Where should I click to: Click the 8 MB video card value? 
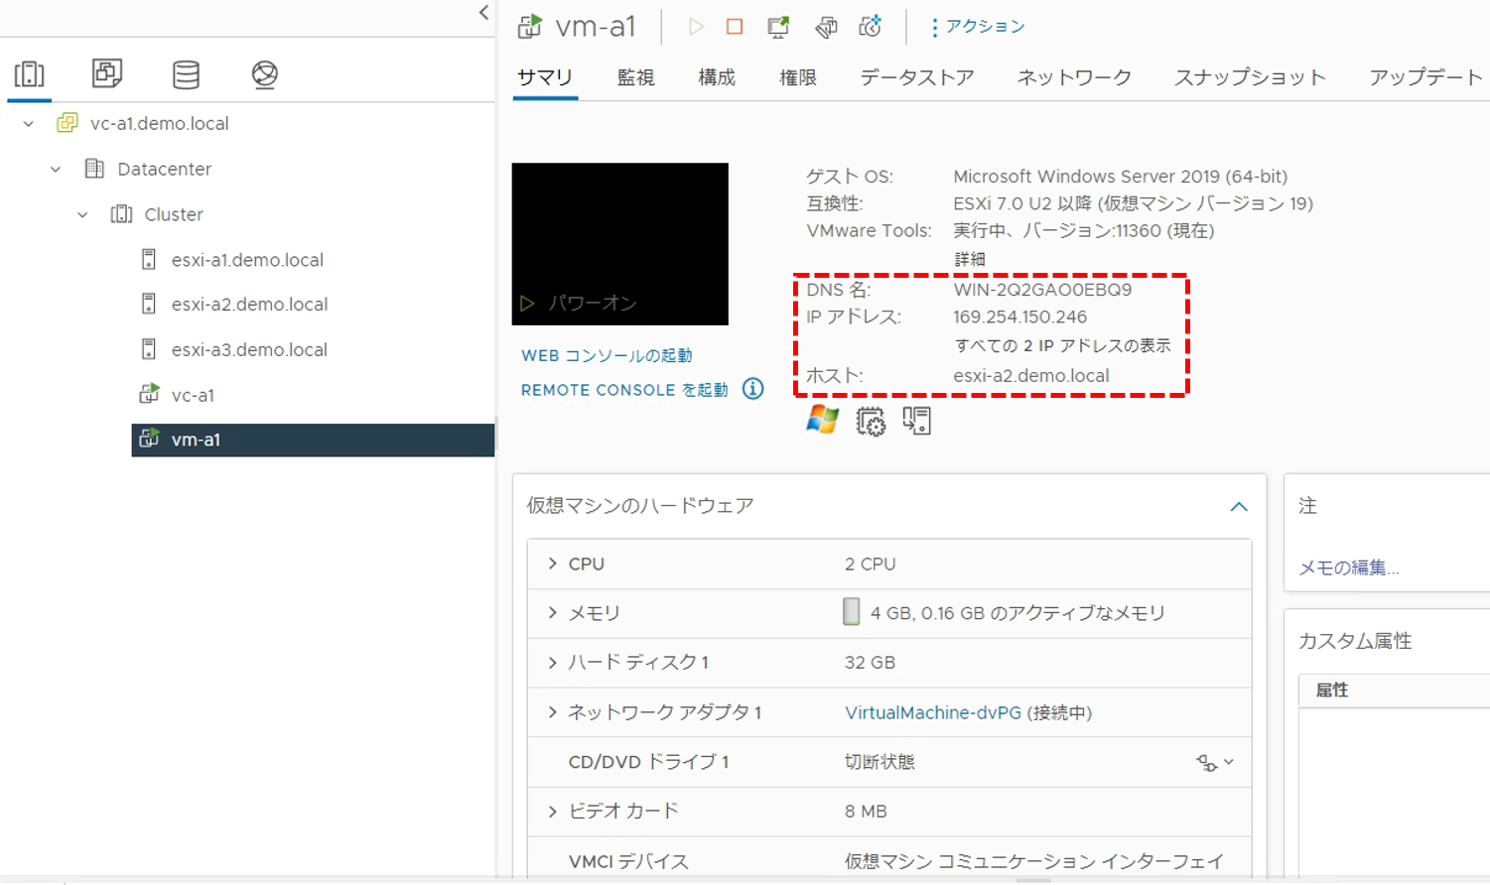click(x=866, y=812)
